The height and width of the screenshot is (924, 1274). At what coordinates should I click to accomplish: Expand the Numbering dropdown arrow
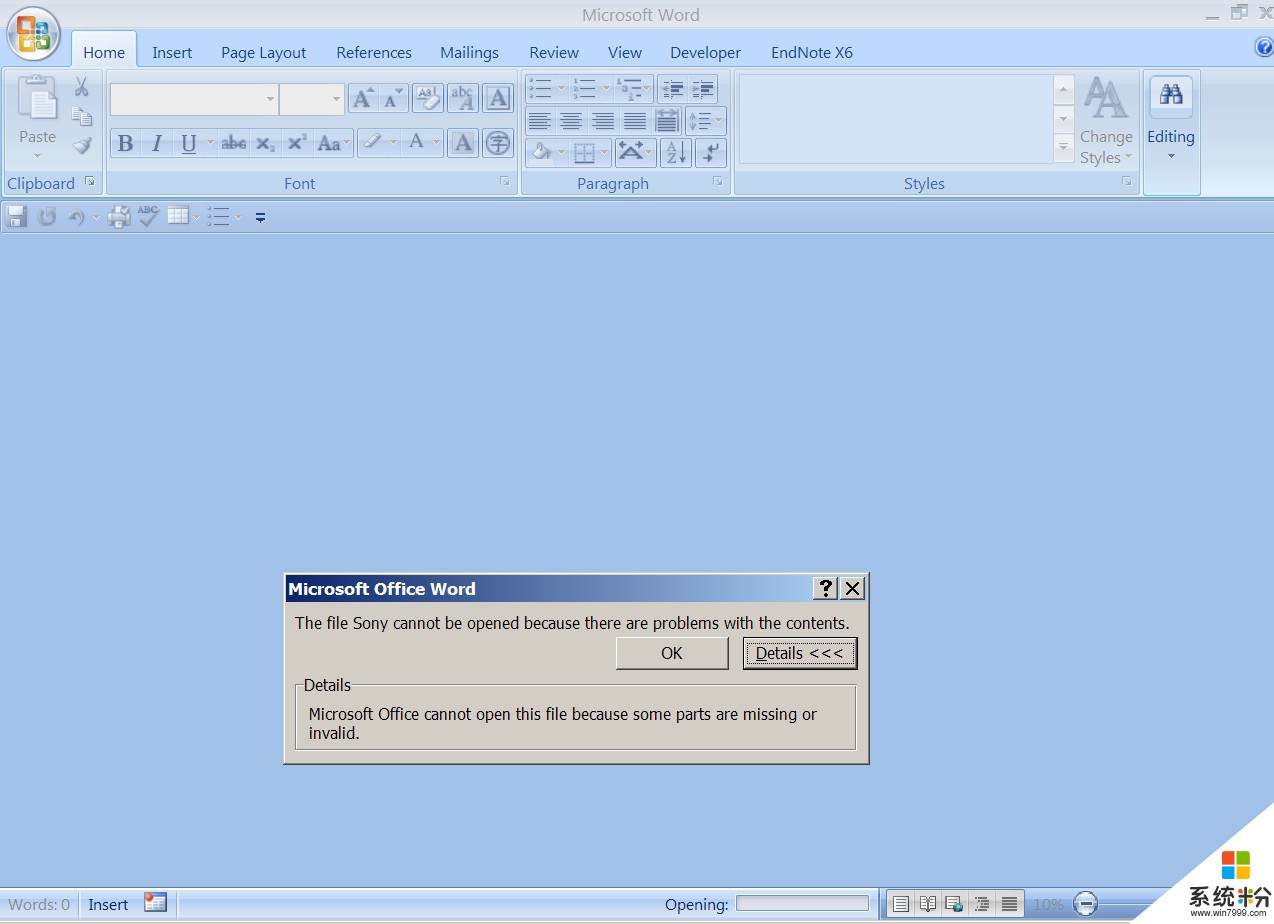(605, 89)
